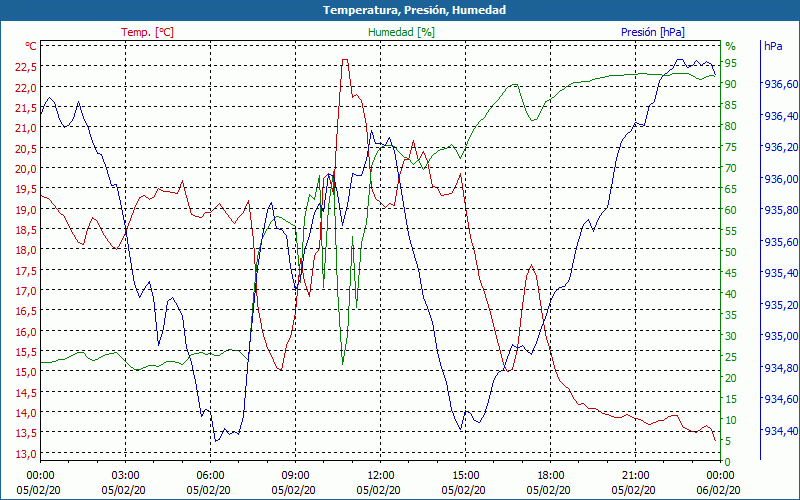Click time axis label '15:00'
The image size is (800, 500).
coord(465,476)
